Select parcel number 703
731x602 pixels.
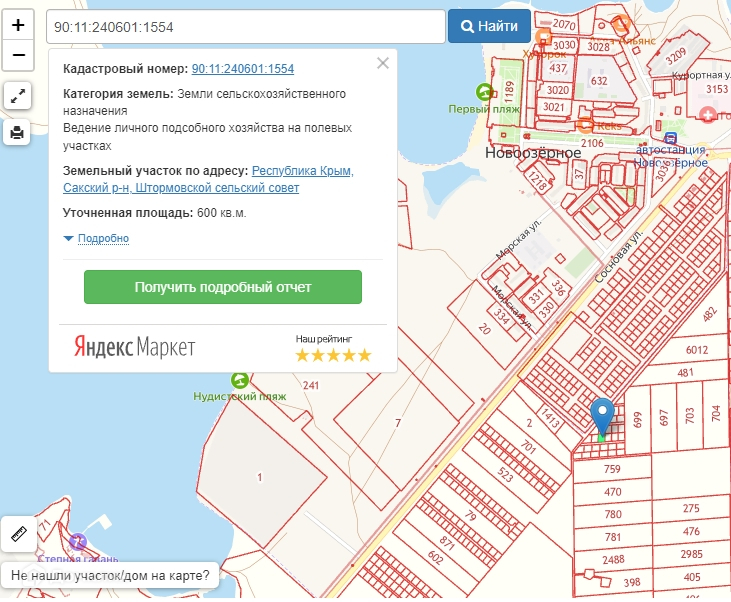click(x=690, y=415)
